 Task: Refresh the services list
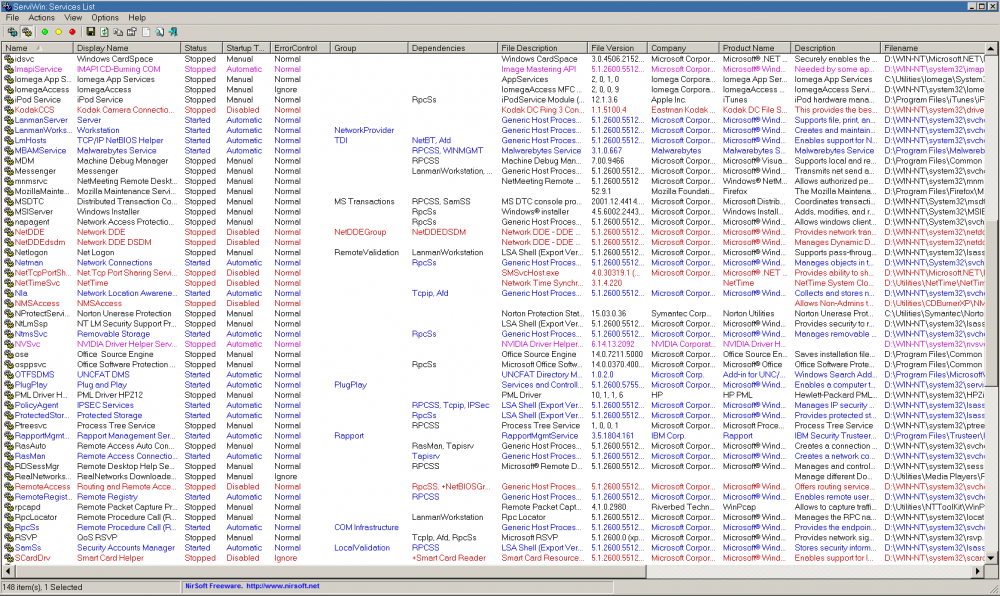coord(104,32)
